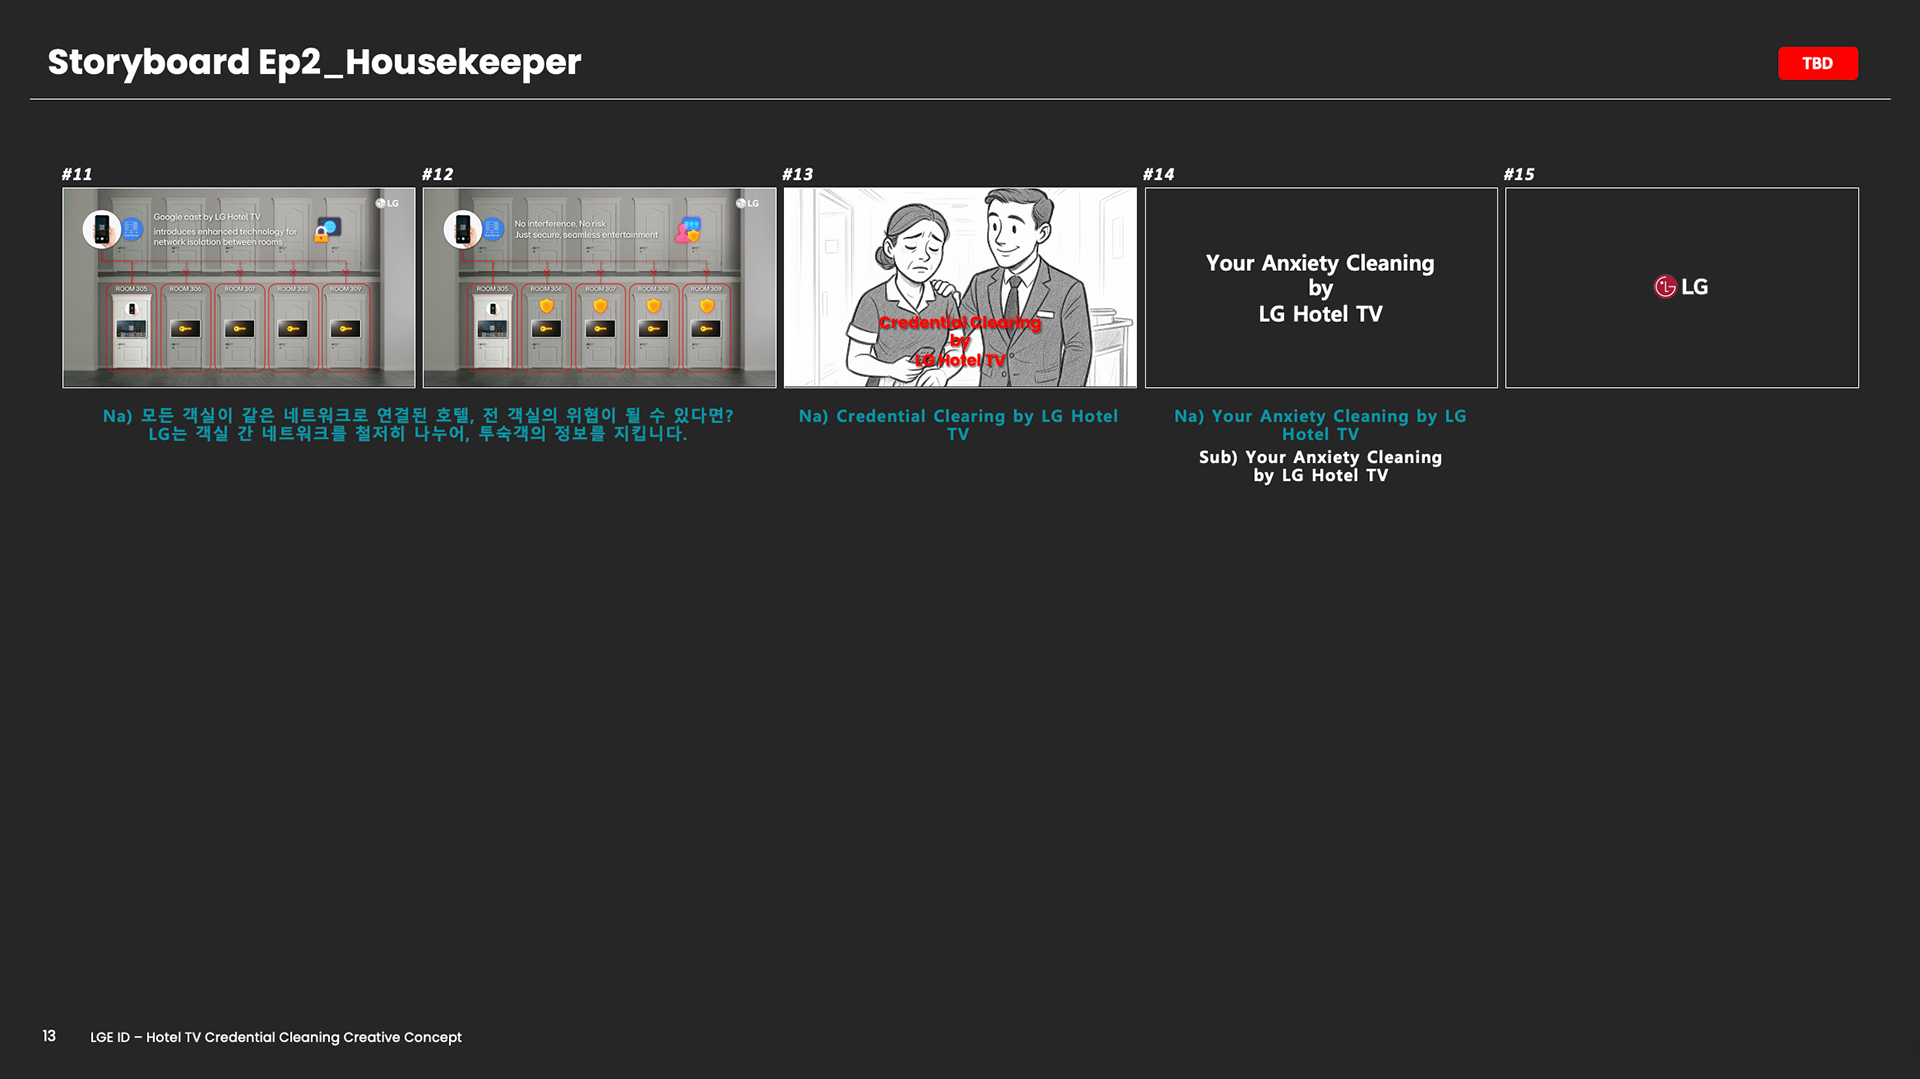
Task: Click the phone icon in frame #11
Action: 101,229
